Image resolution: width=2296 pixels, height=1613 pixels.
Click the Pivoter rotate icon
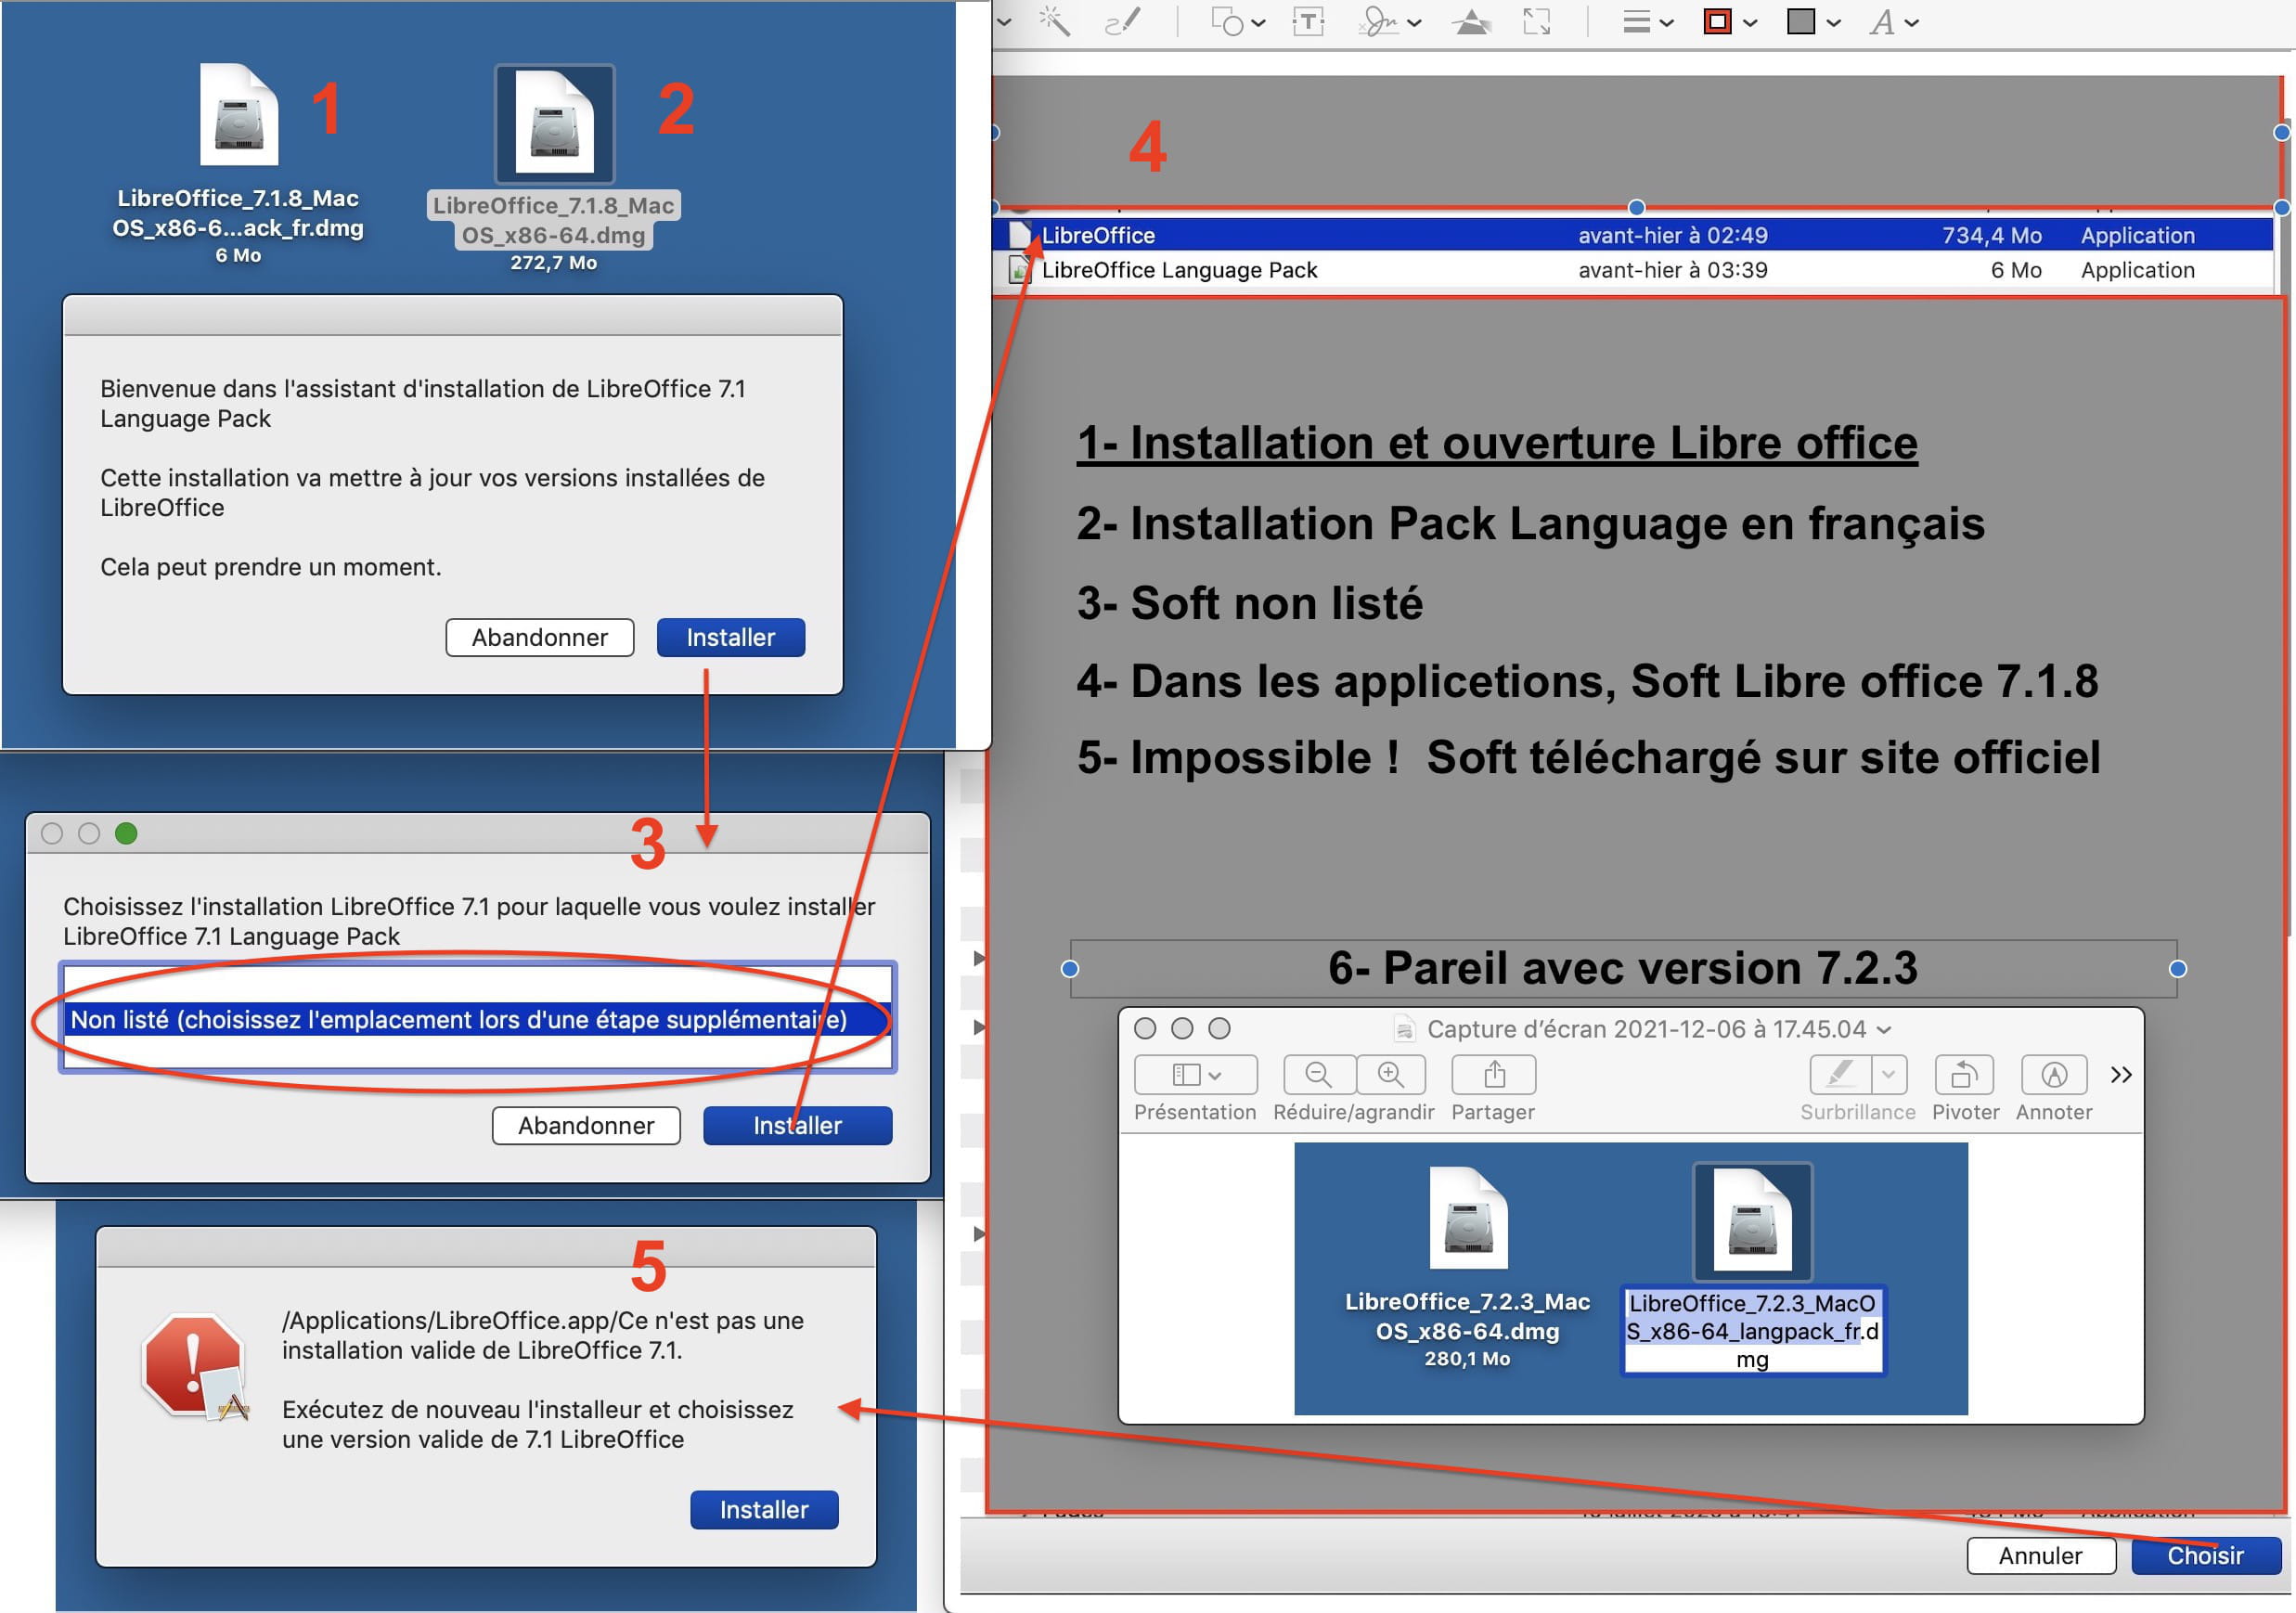point(1964,1075)
